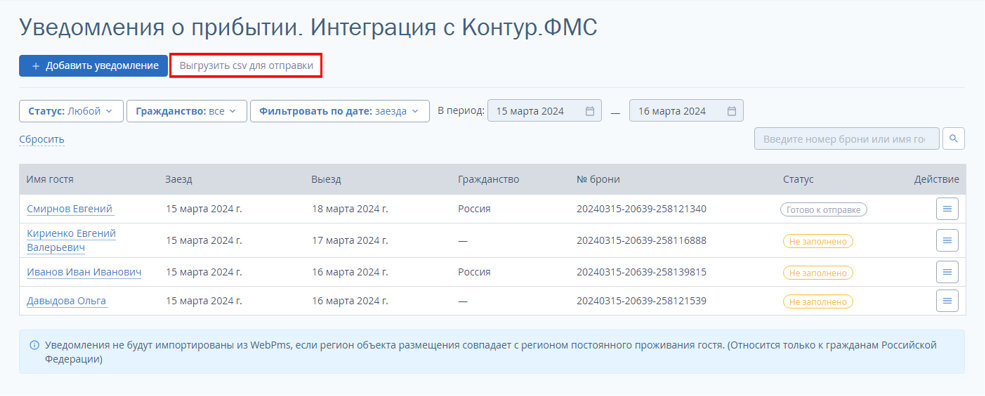Screen dimensions: 985x396
Task: Click the Сбросить filters link
Action: (x=41, y=140)
